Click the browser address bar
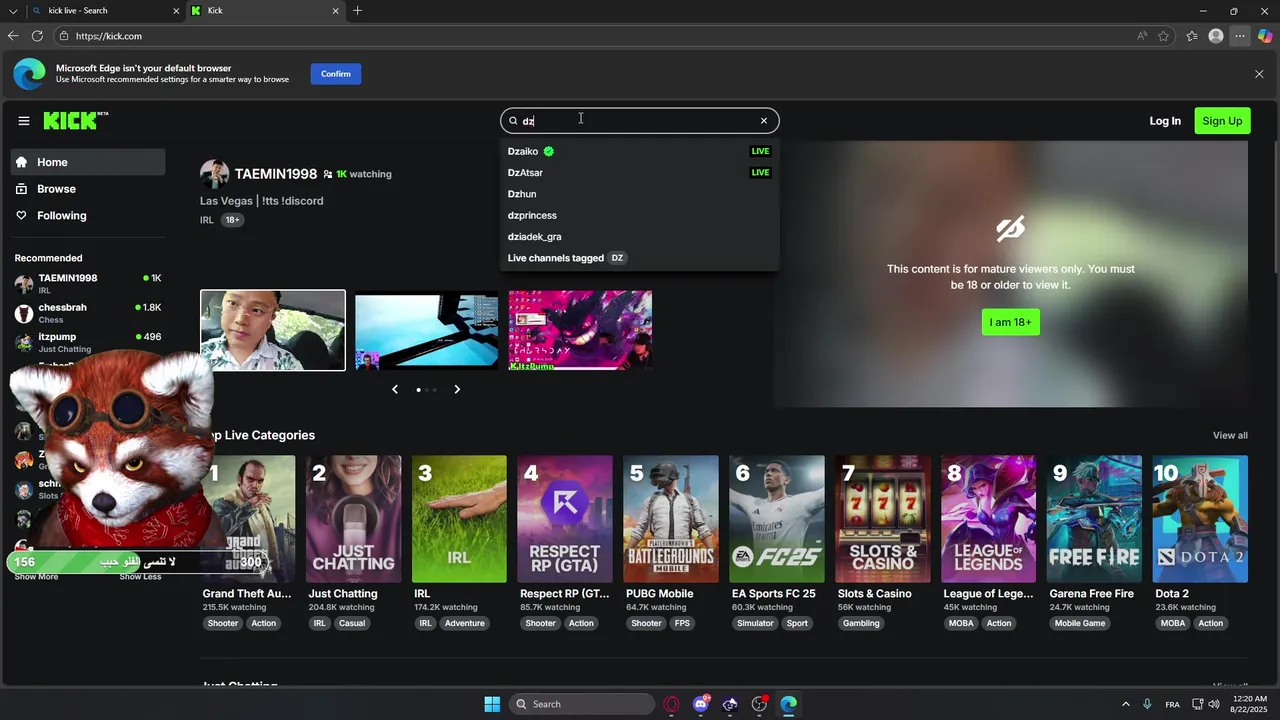The width and height of the screenshot is (1280, 720). tap(600, 36)
